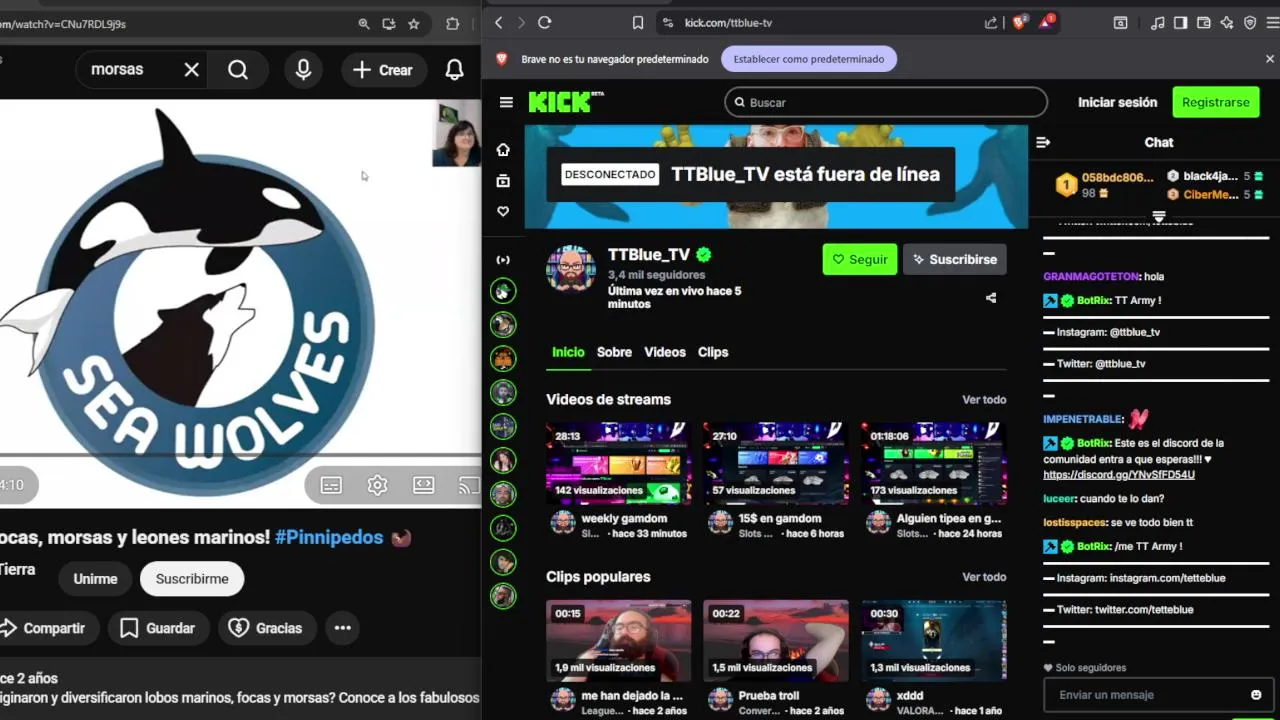Open more actions ellipsis under YouTube video
The height and width of the screenshot is (720, 1280).
pos(343,628)
